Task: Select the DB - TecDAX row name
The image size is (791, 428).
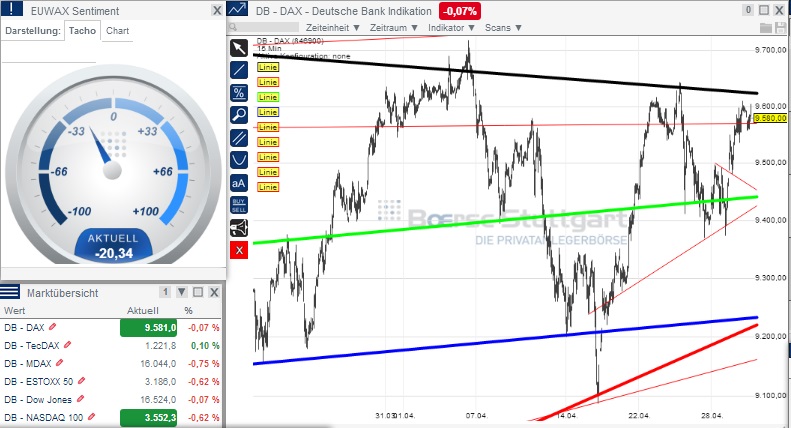Action: (x=32, y=346)
